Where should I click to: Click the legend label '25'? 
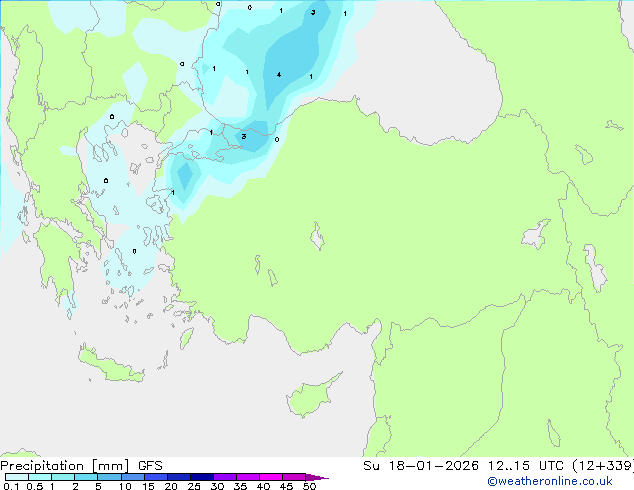tap(194, 486)
